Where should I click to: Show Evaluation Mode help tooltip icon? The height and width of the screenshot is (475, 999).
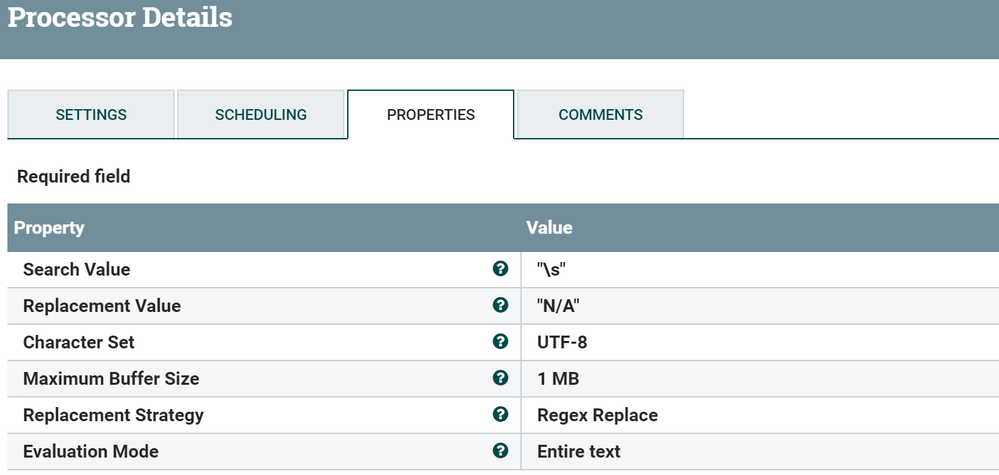(500, 451)
